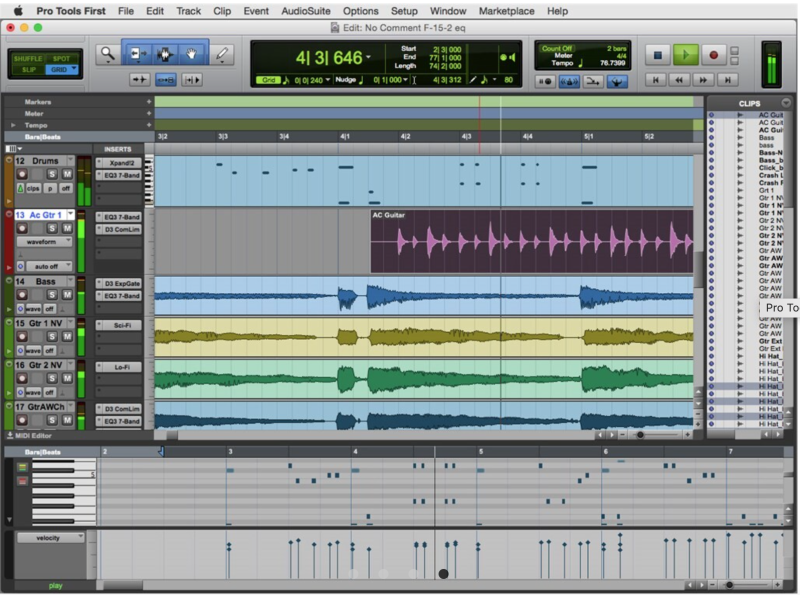This screenshot has width=800, height=595.
Task: Open the Track menu
Action: click(188, 11)
